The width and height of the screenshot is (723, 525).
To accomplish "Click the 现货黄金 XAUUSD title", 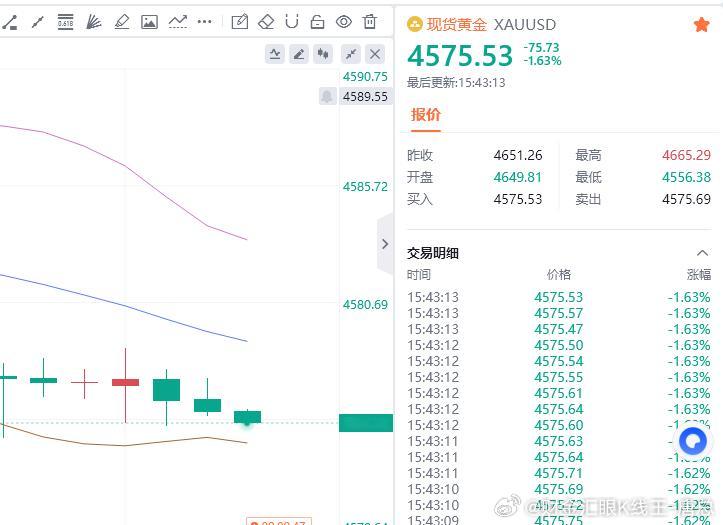I will (x=491, y=24).
